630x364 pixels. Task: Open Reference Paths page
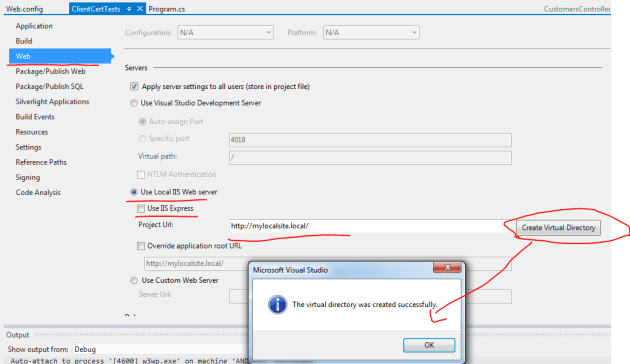(x=41, y=162)
